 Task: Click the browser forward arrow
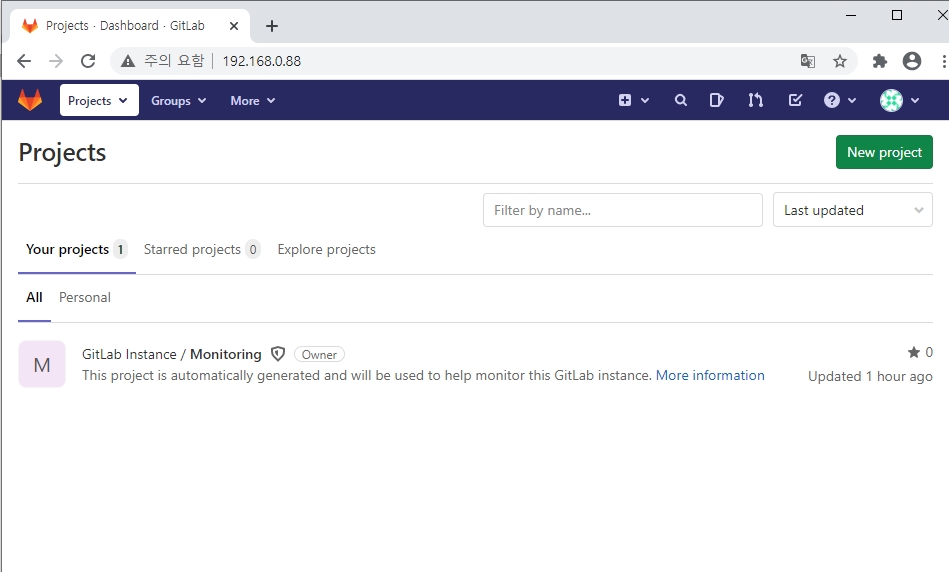(x=56, y=61)
